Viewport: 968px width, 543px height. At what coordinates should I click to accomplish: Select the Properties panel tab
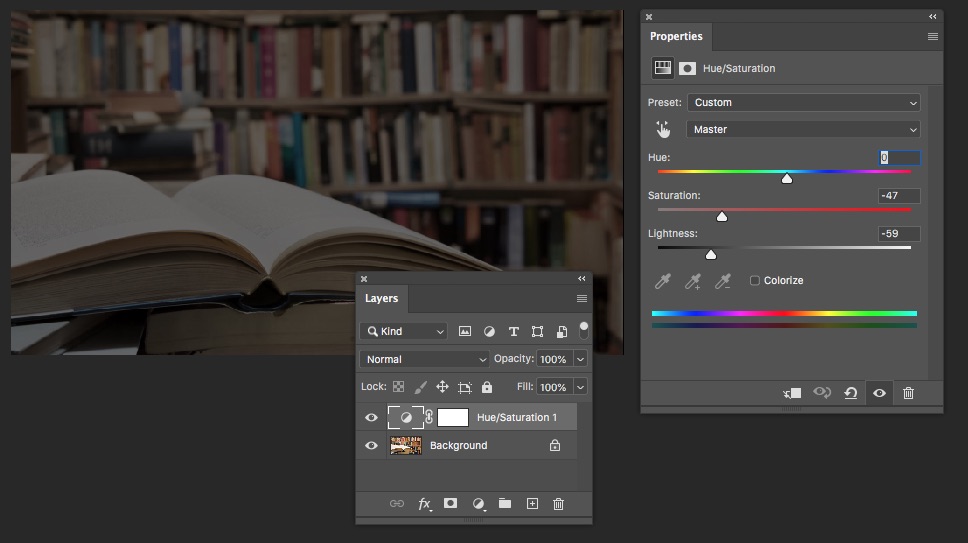tap(676, 36)
